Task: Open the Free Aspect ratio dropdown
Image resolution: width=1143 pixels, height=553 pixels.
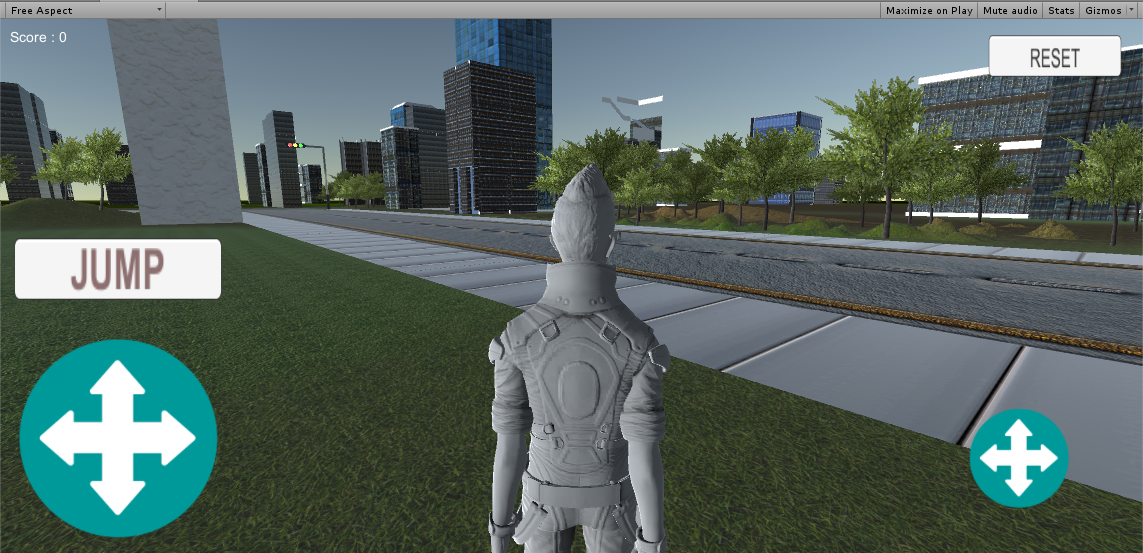Action: pos(83,10)
